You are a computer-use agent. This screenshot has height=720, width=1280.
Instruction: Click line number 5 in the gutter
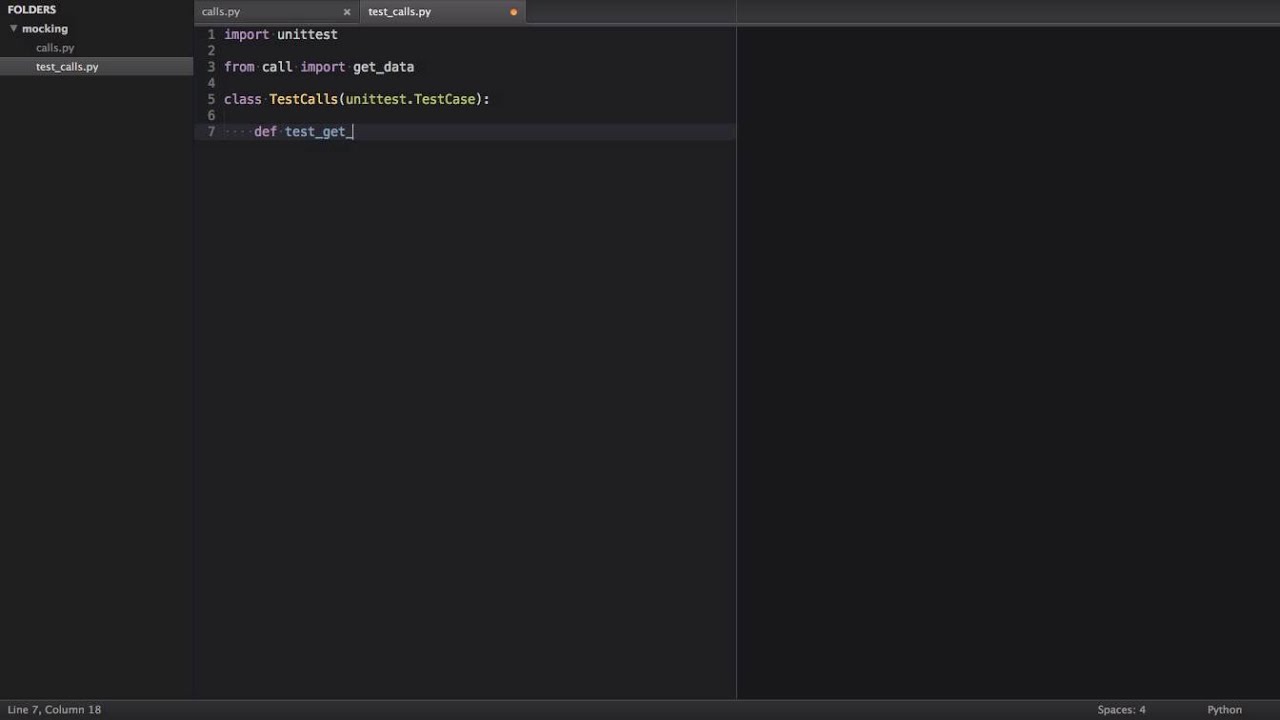(211, 99)
